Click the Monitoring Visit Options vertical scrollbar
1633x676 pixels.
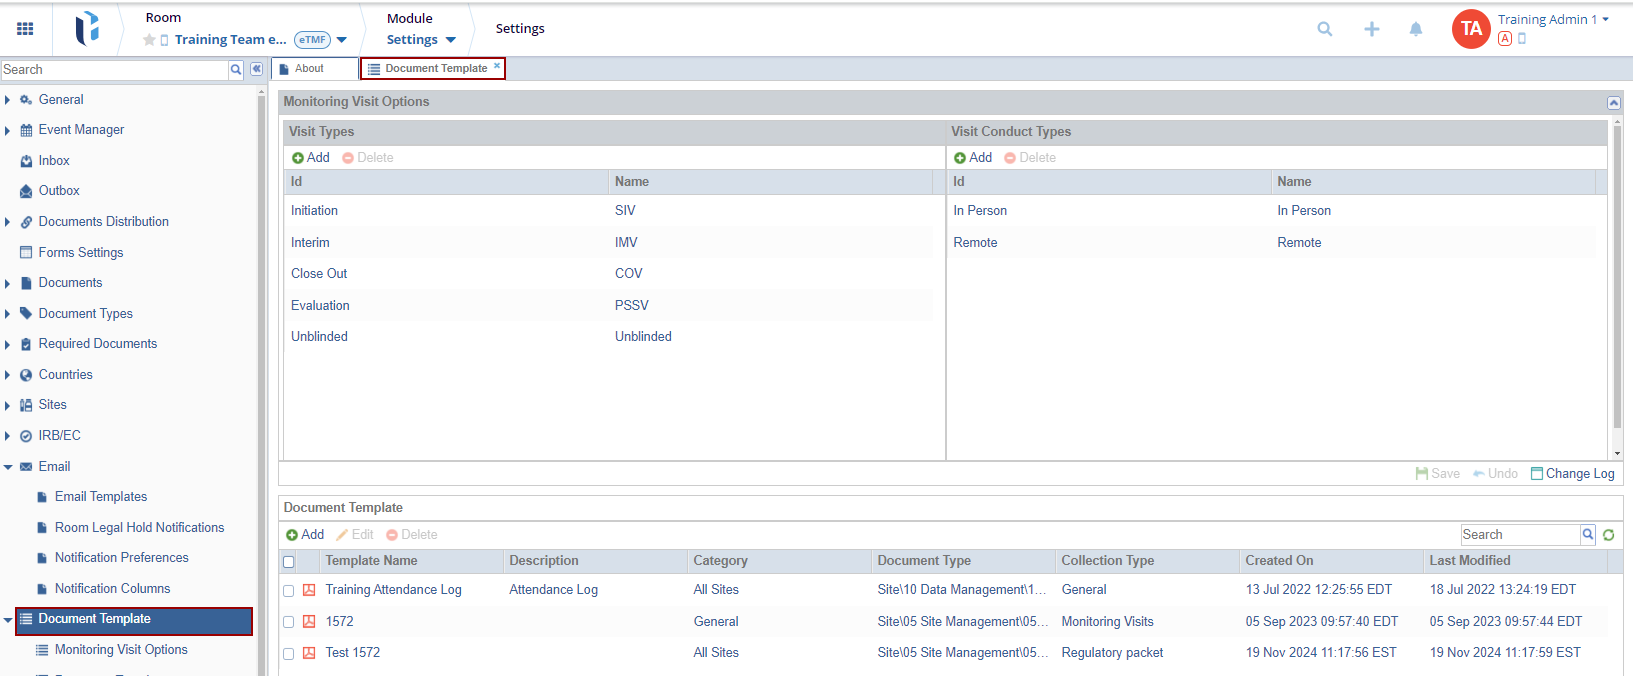[x=1616, y=280]
